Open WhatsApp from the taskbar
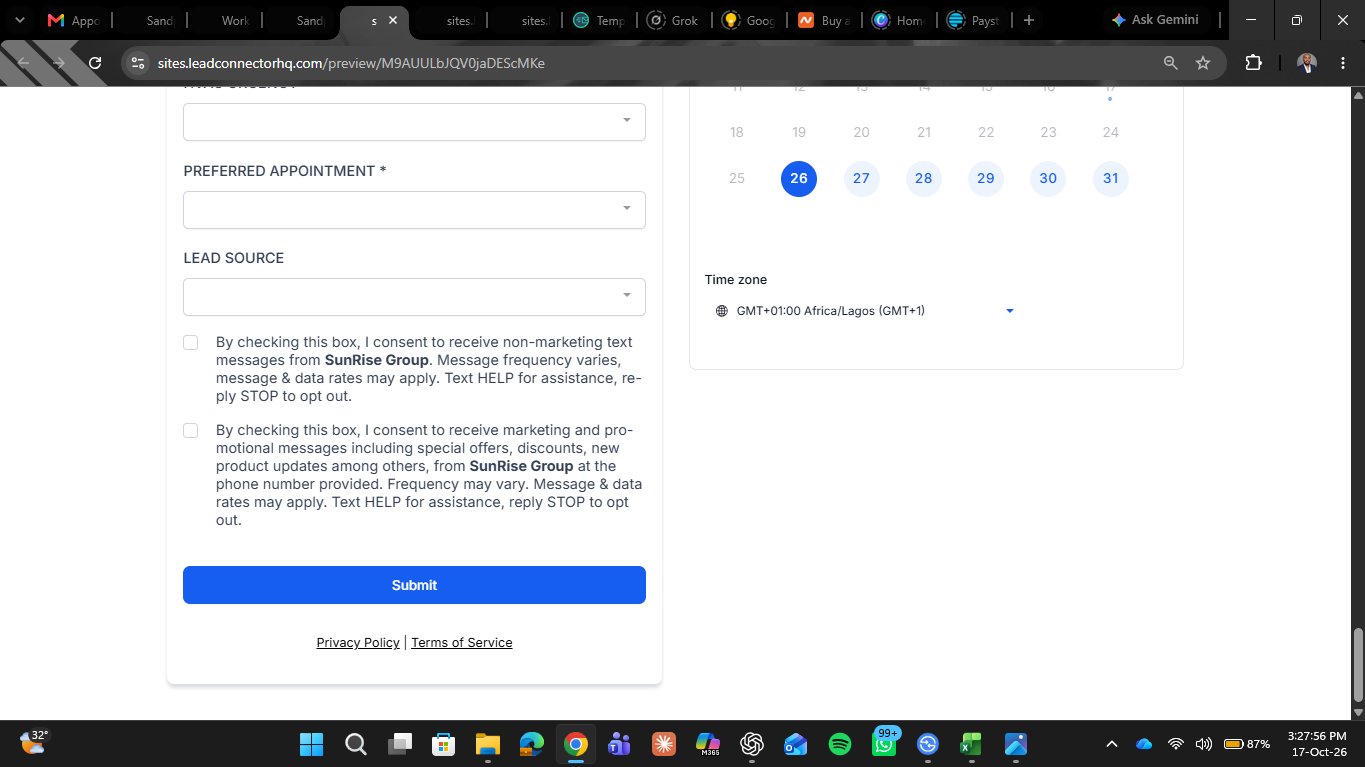Screen dimensions: 1365x767 click(x=884, y=744)
